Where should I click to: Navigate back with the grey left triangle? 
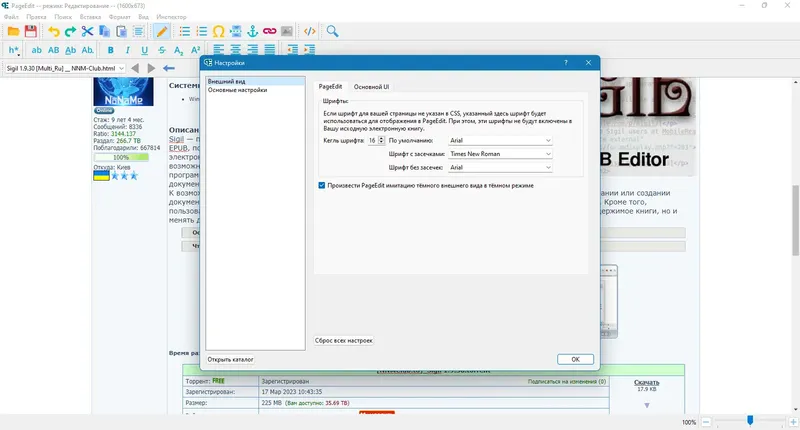135,68
